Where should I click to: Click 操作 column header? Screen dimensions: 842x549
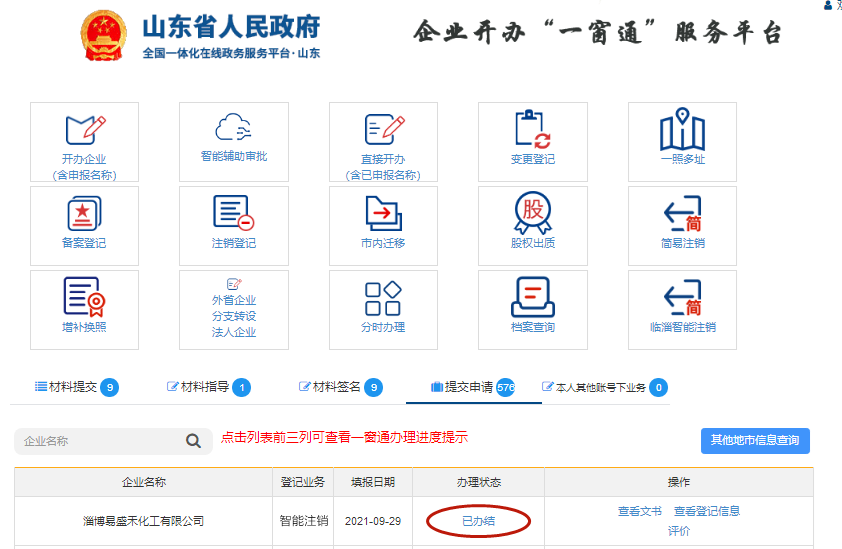[x=679, y=482]
